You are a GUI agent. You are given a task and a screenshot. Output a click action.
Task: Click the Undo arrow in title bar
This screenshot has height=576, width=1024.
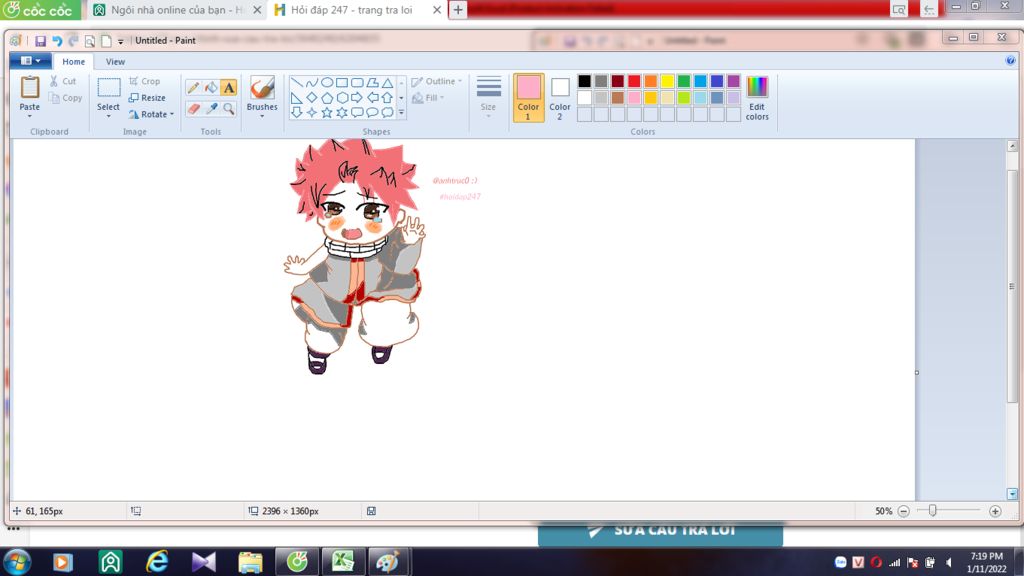pyautogui.click(x=57, y=40)
